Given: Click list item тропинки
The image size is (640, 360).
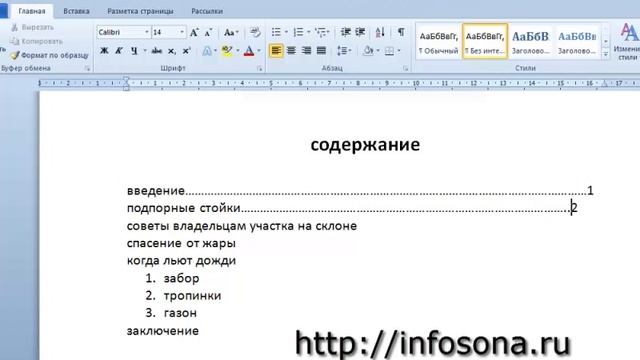Looking at the screenshot, I should tap(192, 296).
